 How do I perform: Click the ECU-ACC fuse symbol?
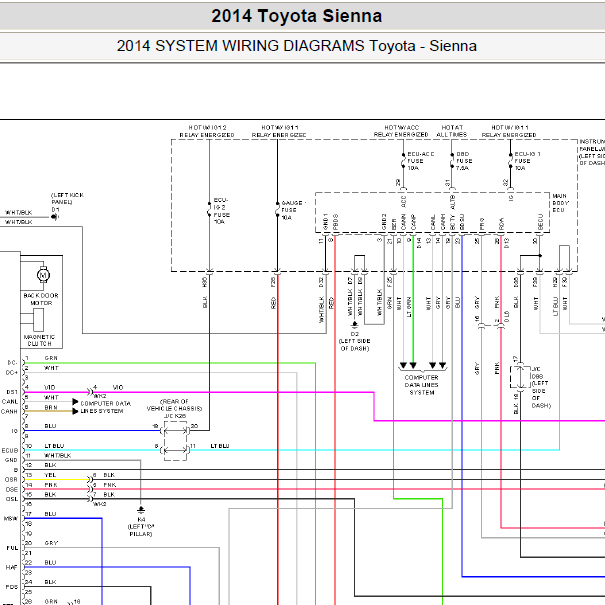pos(403,161)
